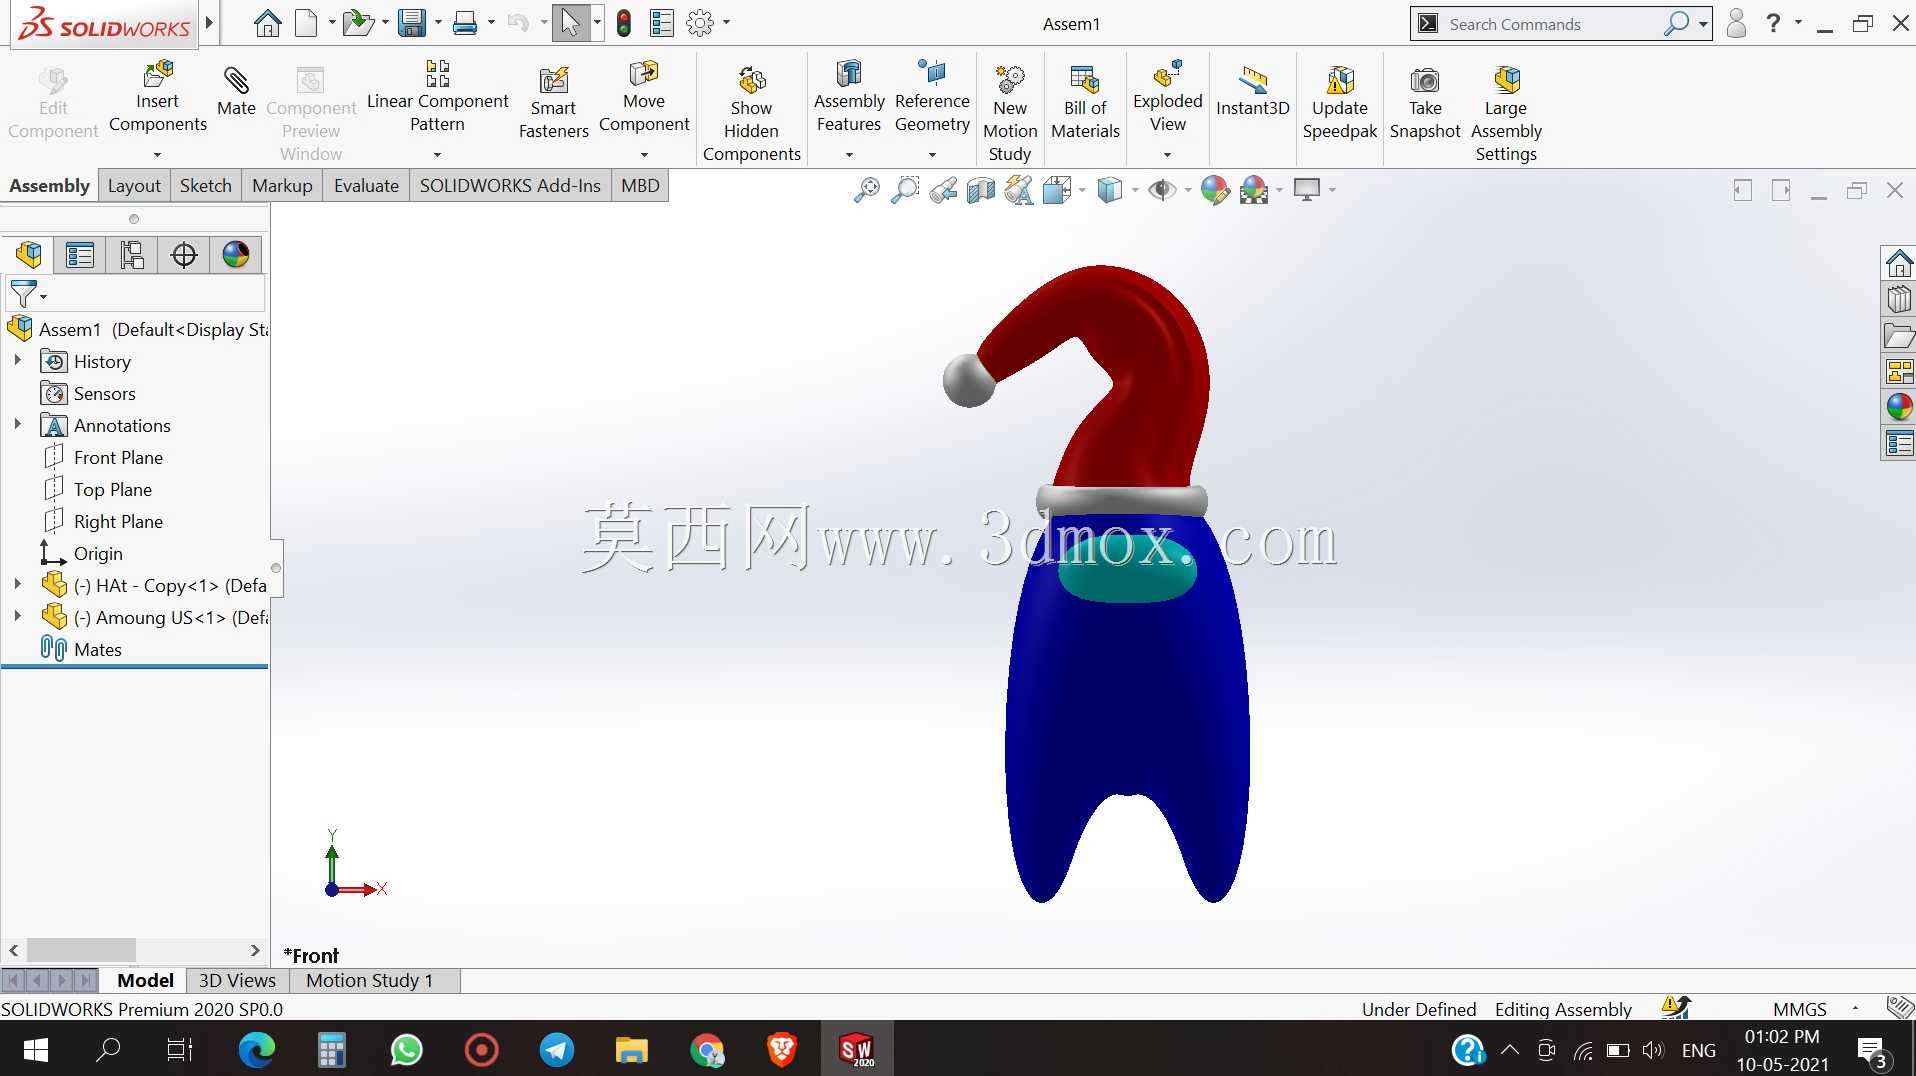Click the Save icon in the toolbar
This screenshot has width=1916, height=1076.
click(x=411, y=22)
